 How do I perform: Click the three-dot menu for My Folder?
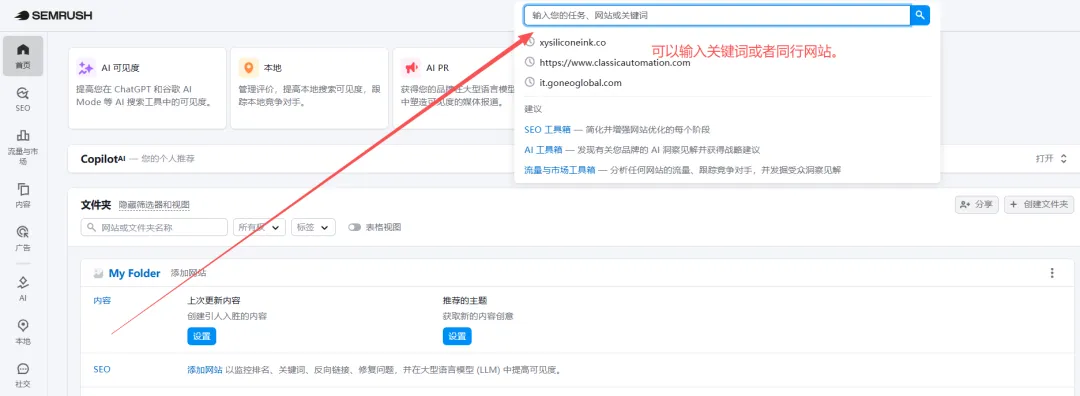coord(1052,273)
